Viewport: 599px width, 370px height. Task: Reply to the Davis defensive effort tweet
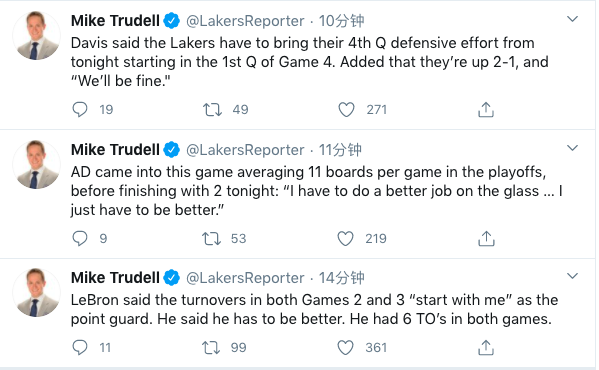pos(80,110)
